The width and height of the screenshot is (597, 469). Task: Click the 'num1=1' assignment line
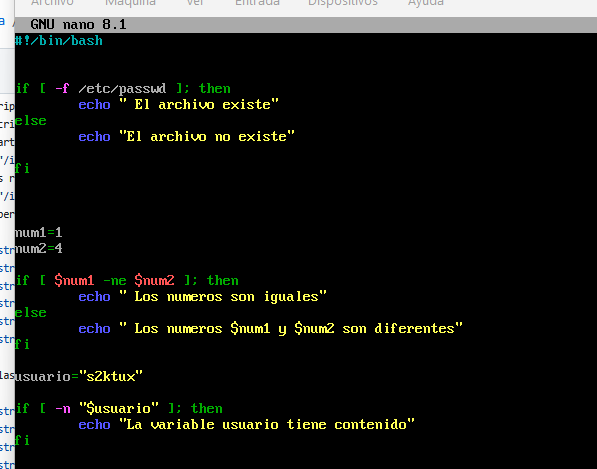pos(38,233)
